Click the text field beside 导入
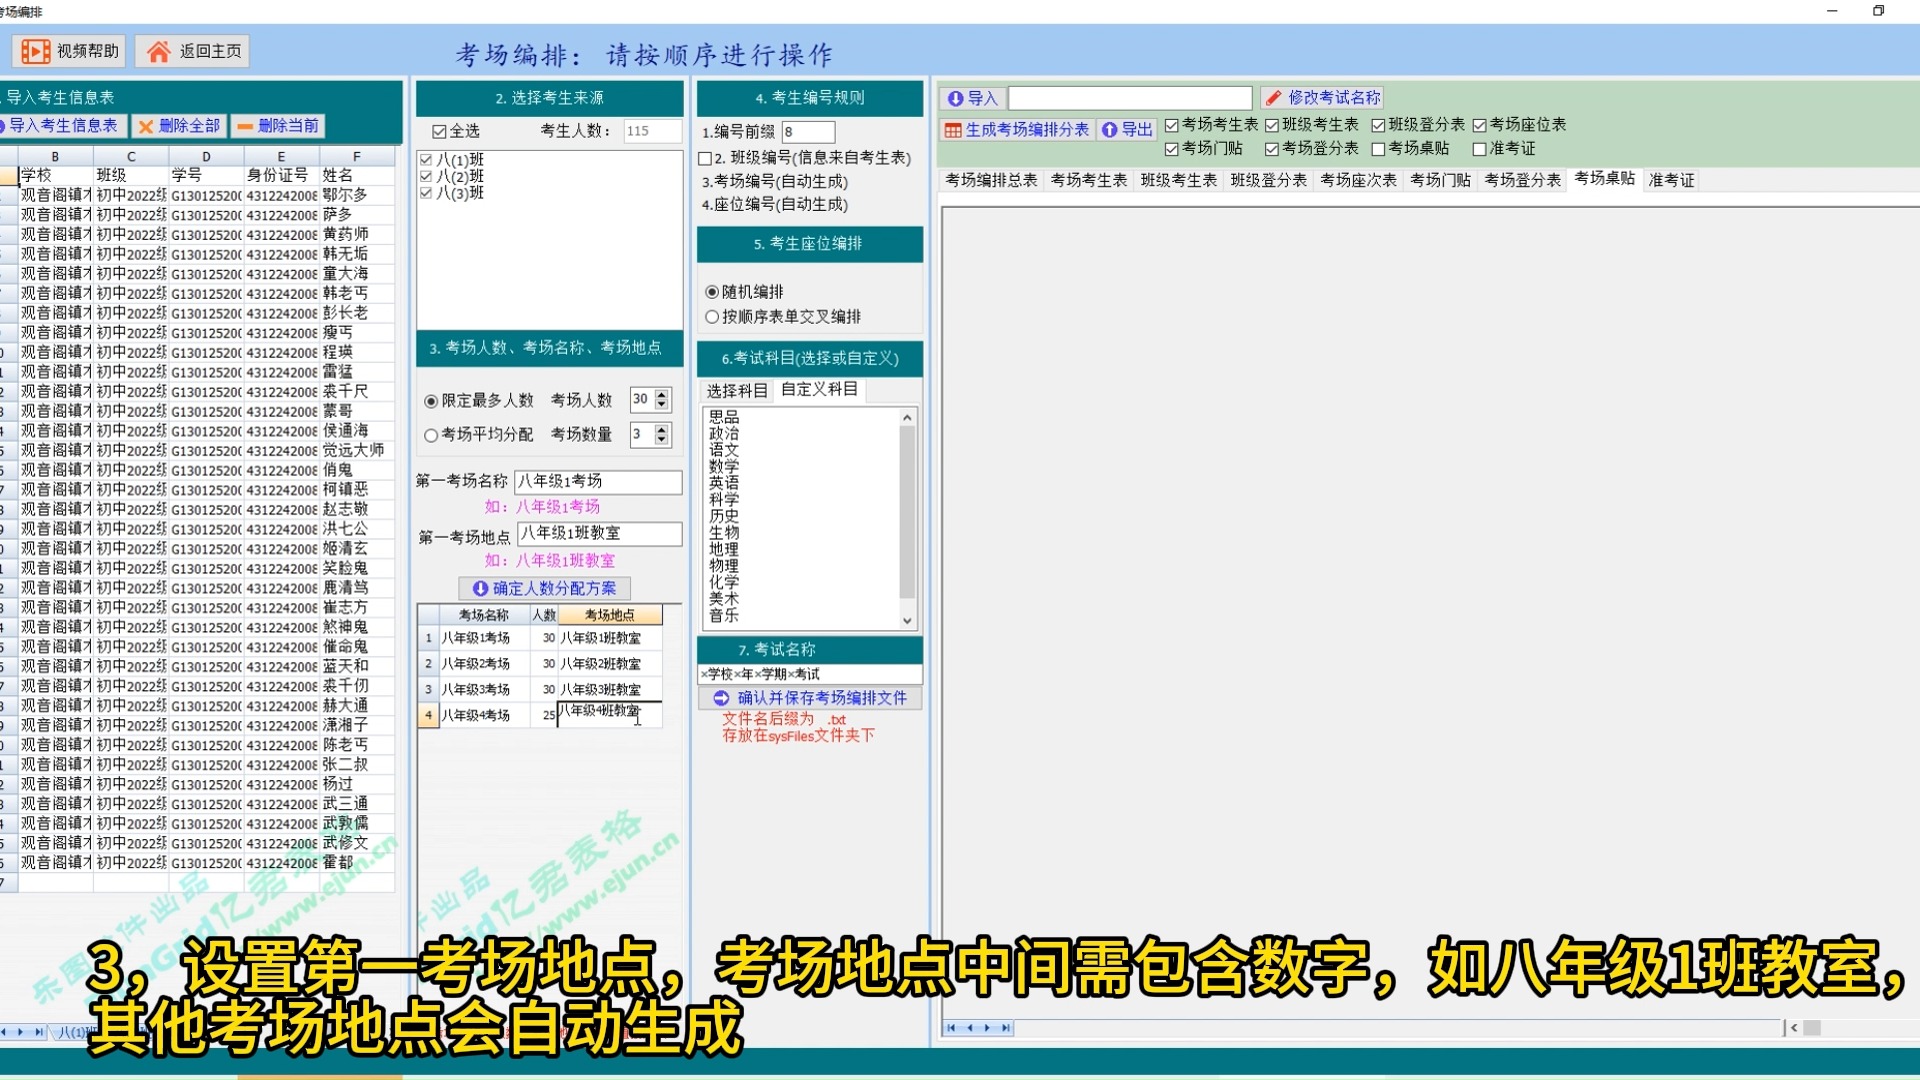Viewport: 1920px width, 1080px height. click(x=1130, y=98)
